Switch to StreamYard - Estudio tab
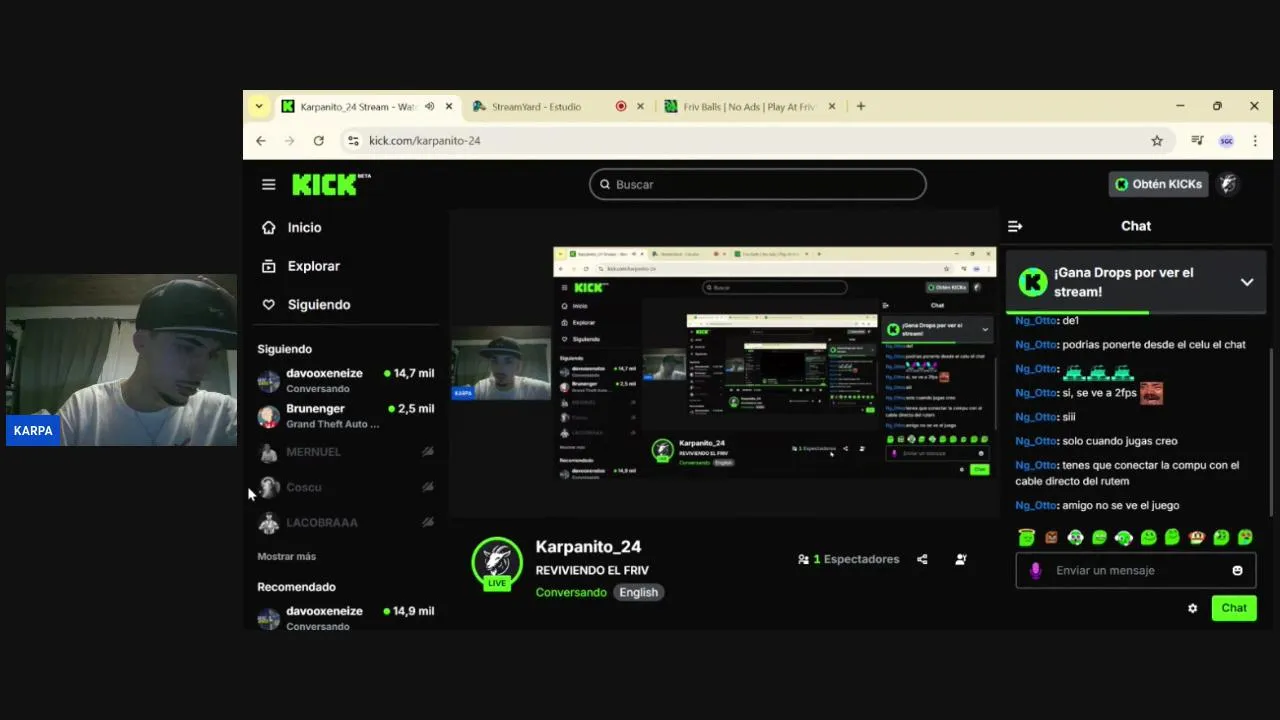The height and width of the screenshot is (720, 1280). pos(536,106)
